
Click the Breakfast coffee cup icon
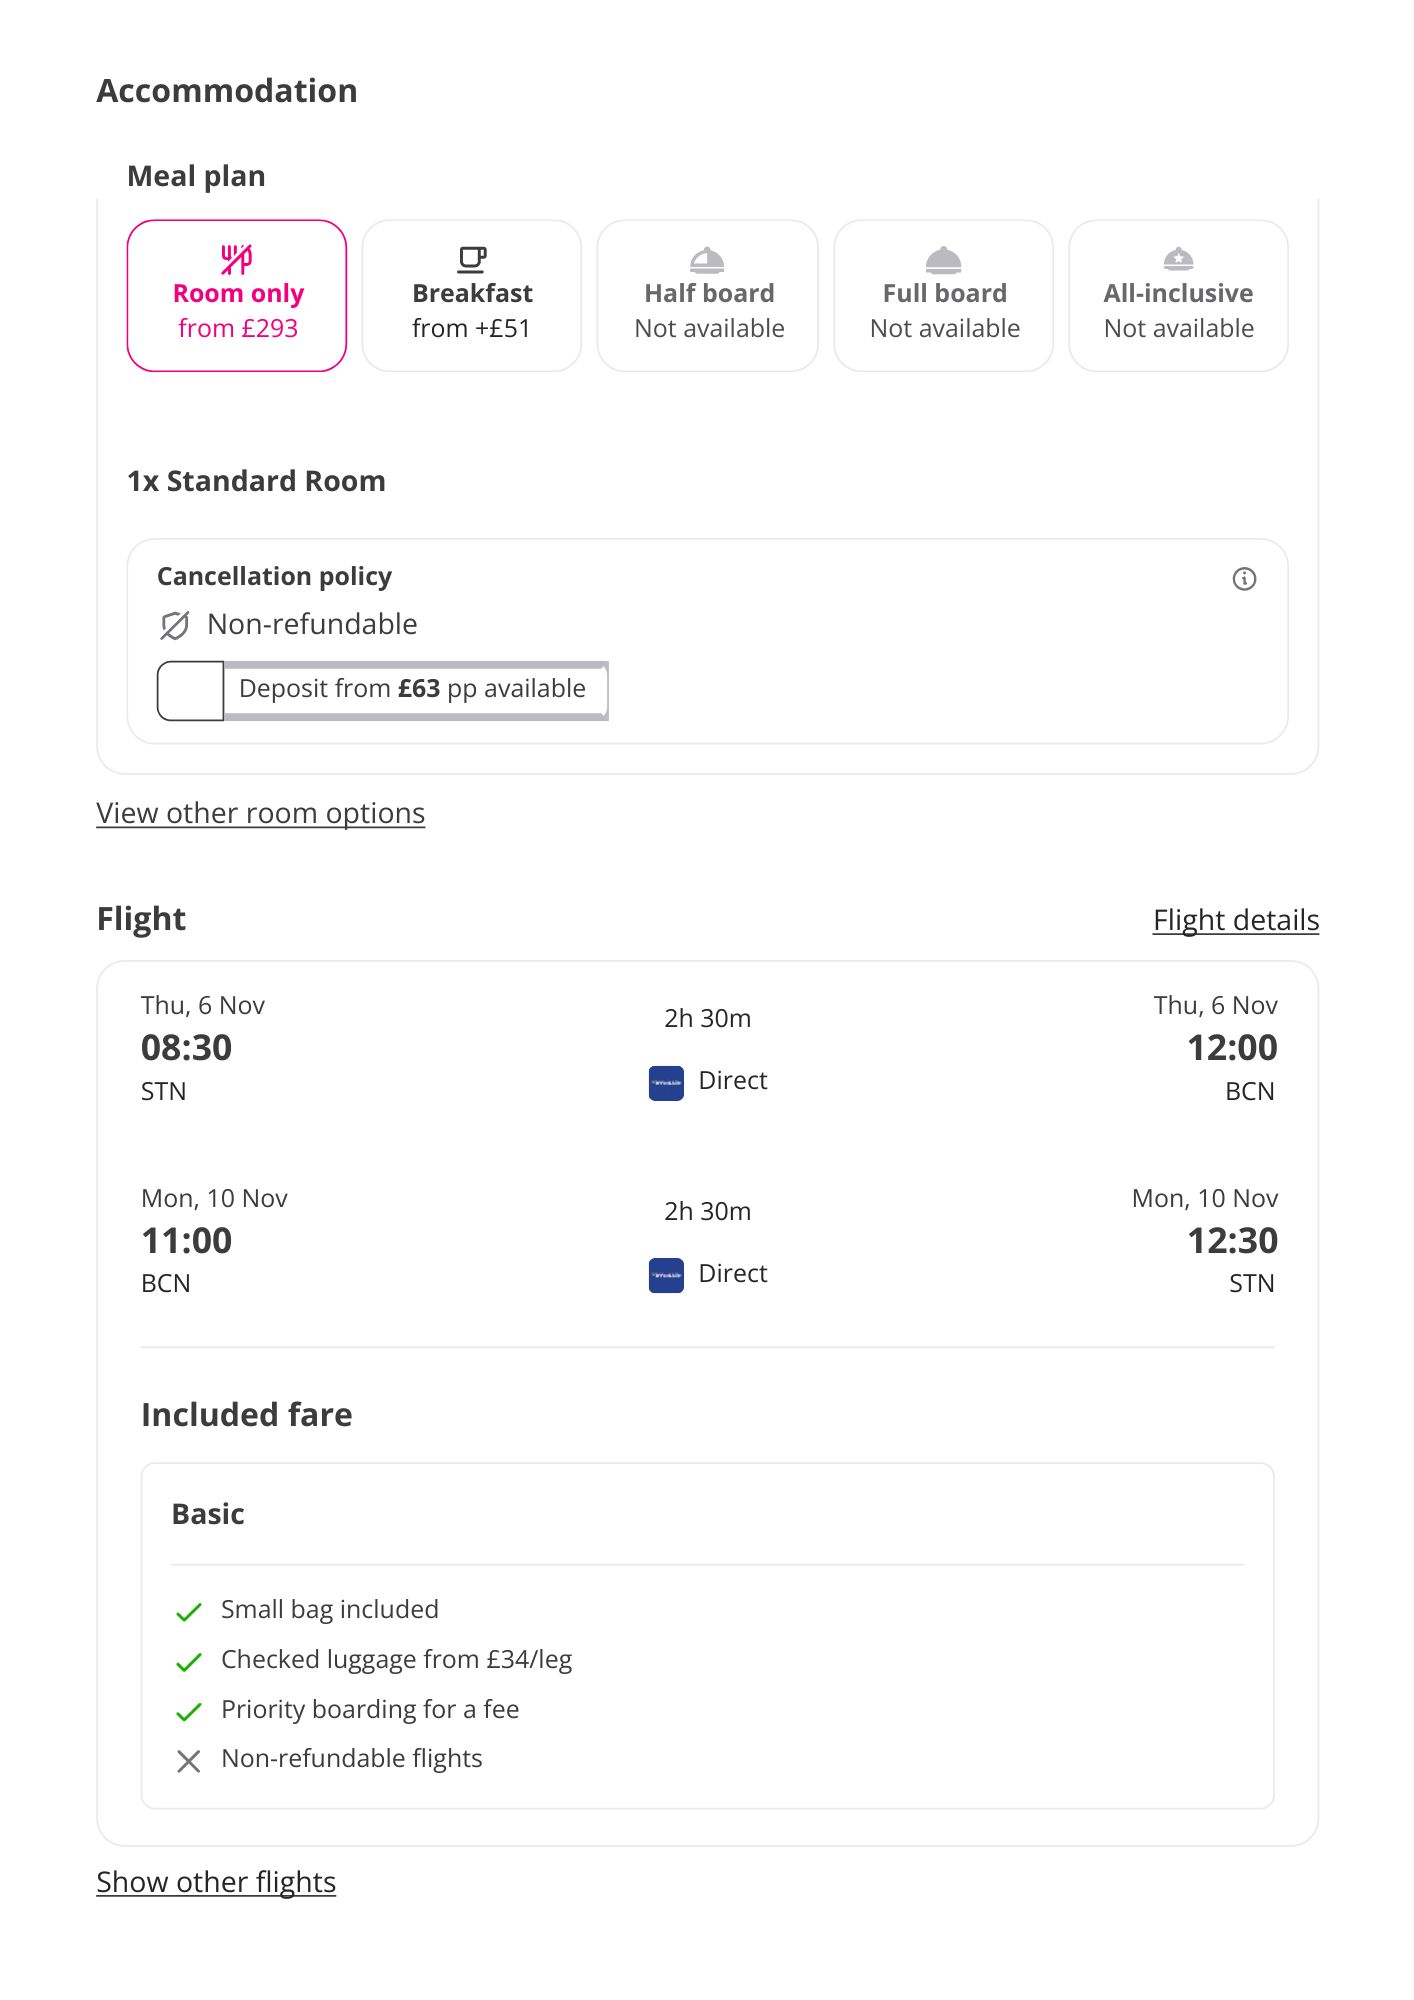(x=472, y=259)
